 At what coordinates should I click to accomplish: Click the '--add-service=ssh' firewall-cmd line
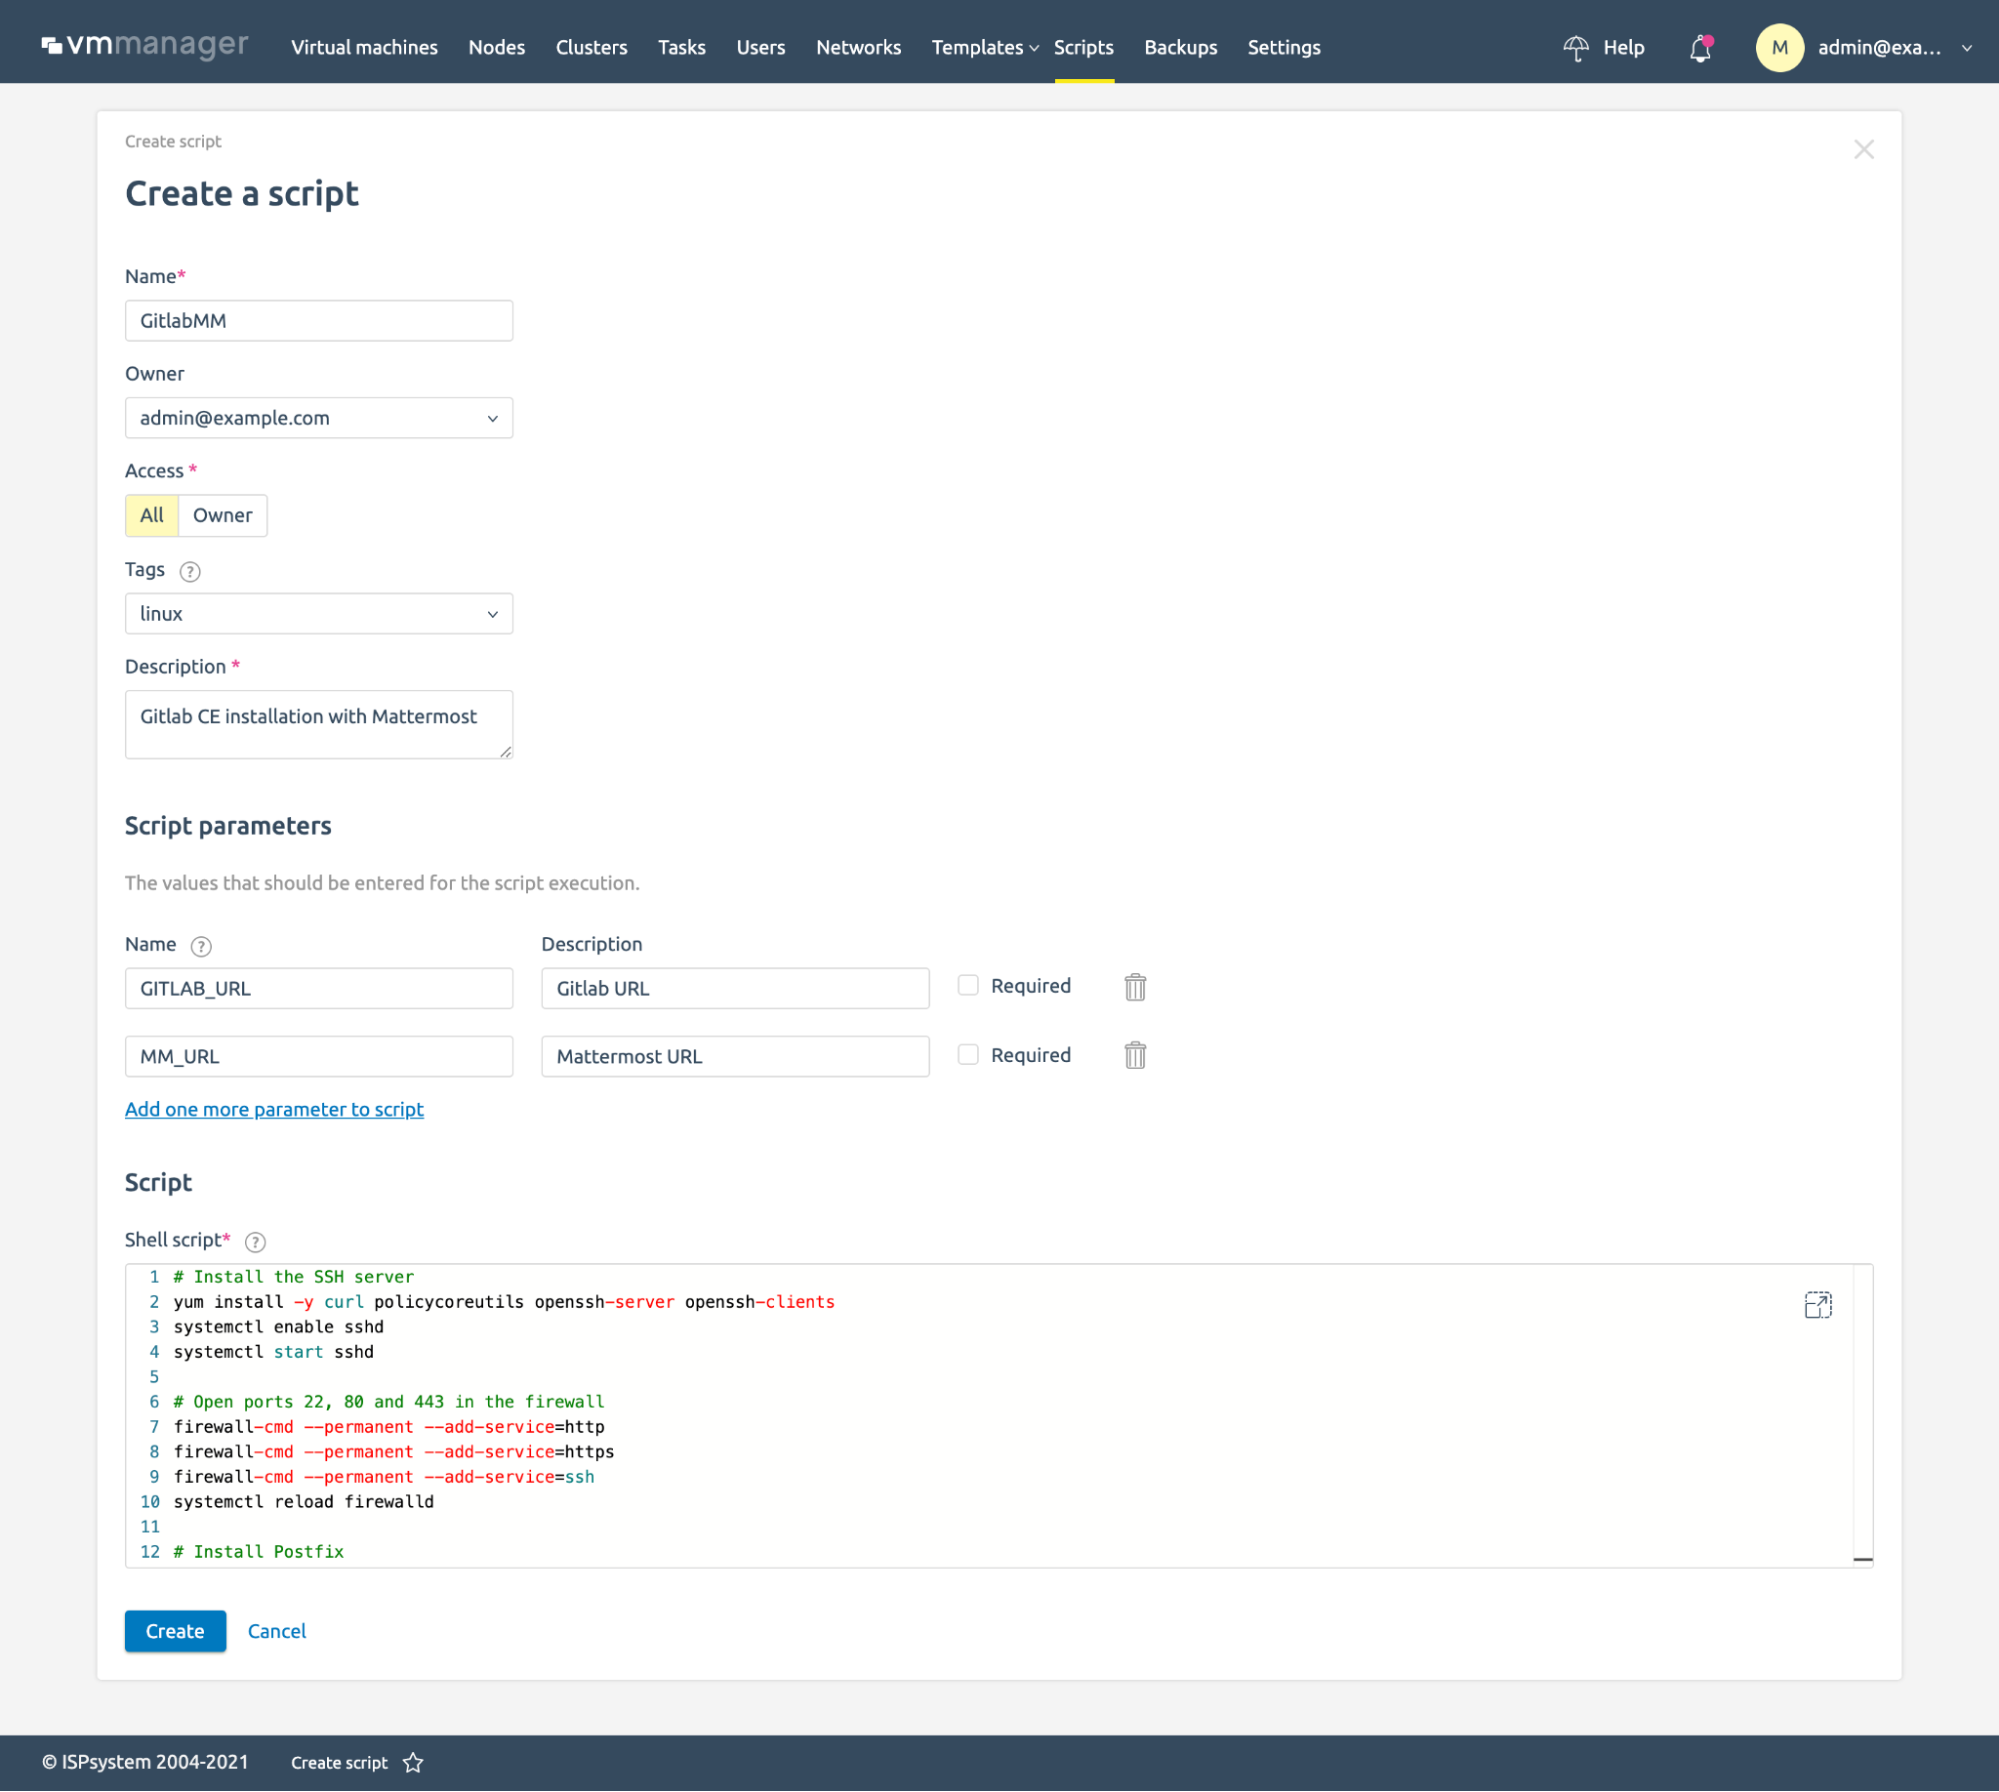384,1477
